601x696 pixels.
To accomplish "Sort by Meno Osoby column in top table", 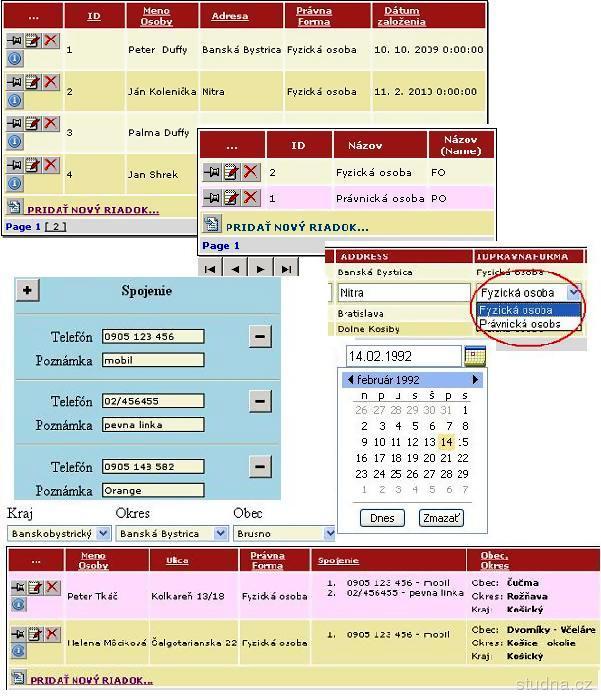I will 156,16.
